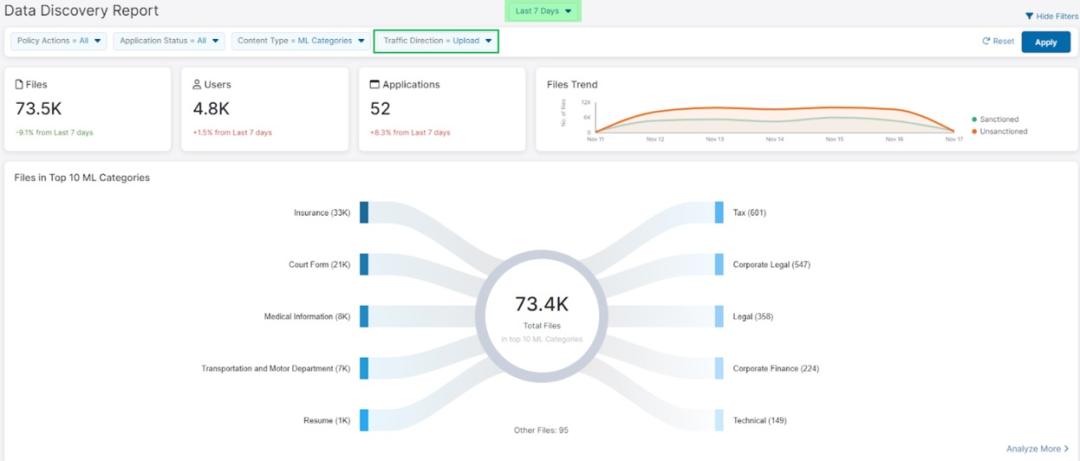Select the Tax (601) category bar

pos(719,212)
